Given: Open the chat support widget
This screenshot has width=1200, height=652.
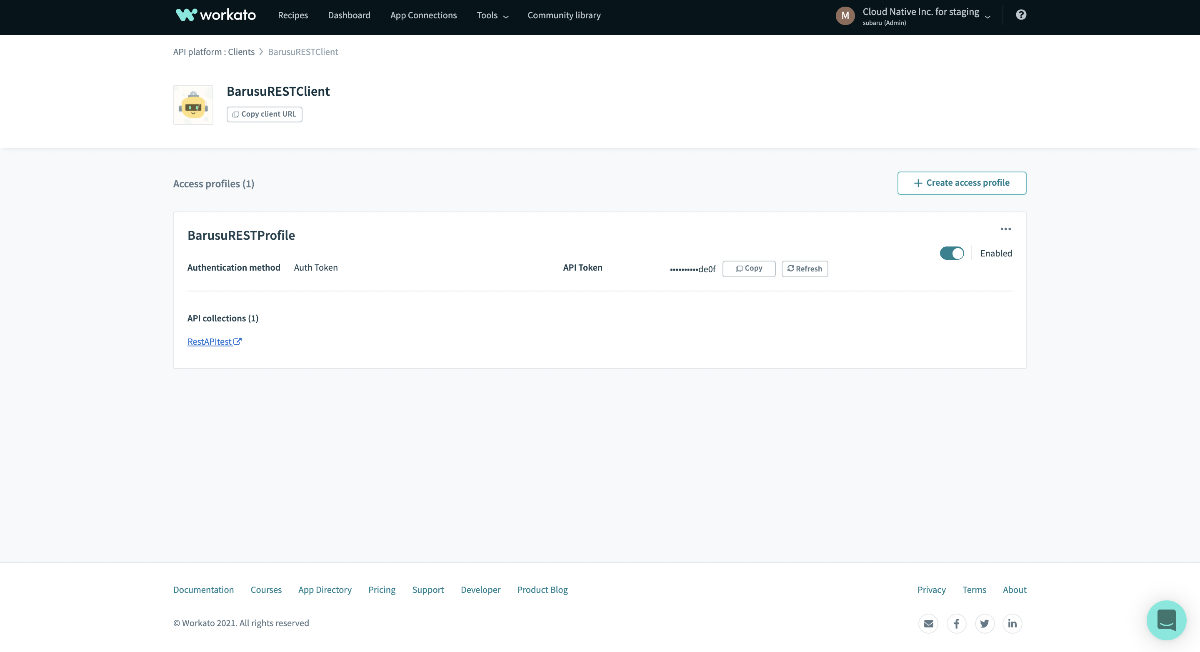Looking at the screenshot, I should [1166, 620].
